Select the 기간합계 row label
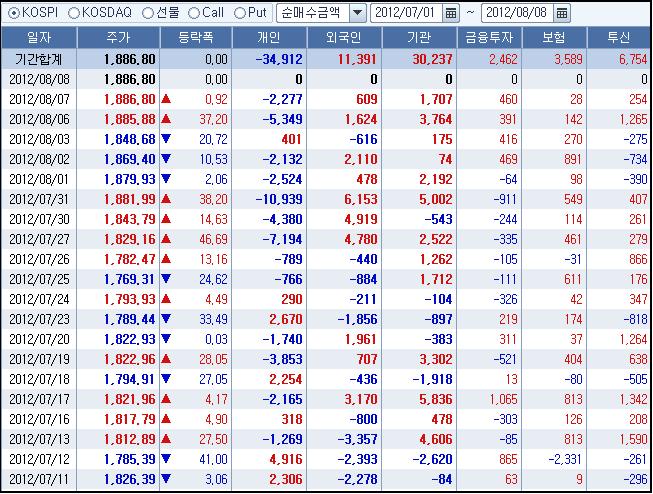The height and width of the screenshot is (494, 653). click(38, 60)
